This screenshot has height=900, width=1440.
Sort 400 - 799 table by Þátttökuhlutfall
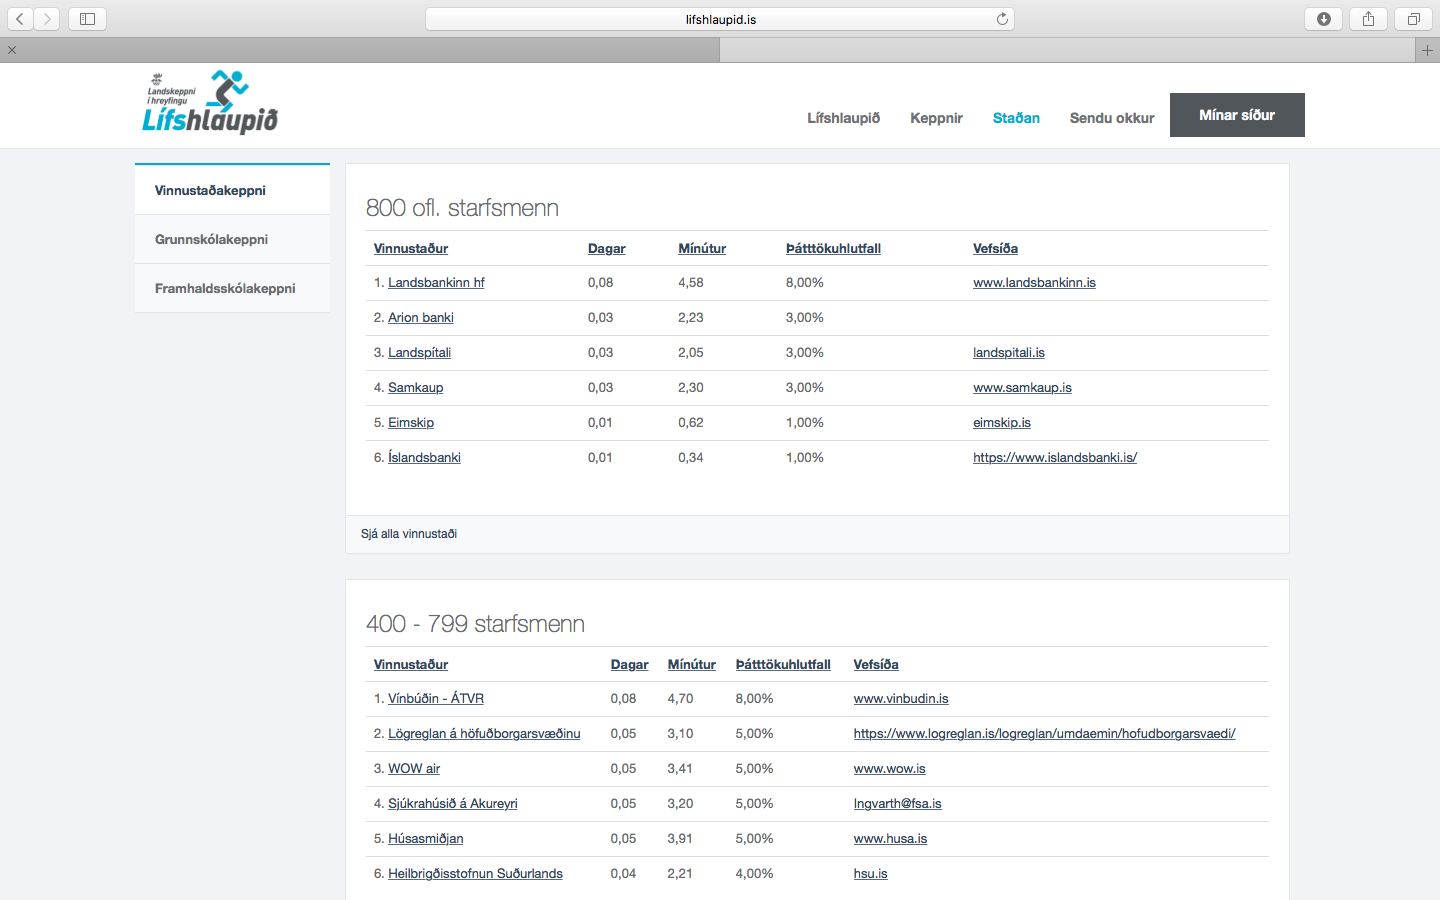pyautogui.click(x=783, y=664)
